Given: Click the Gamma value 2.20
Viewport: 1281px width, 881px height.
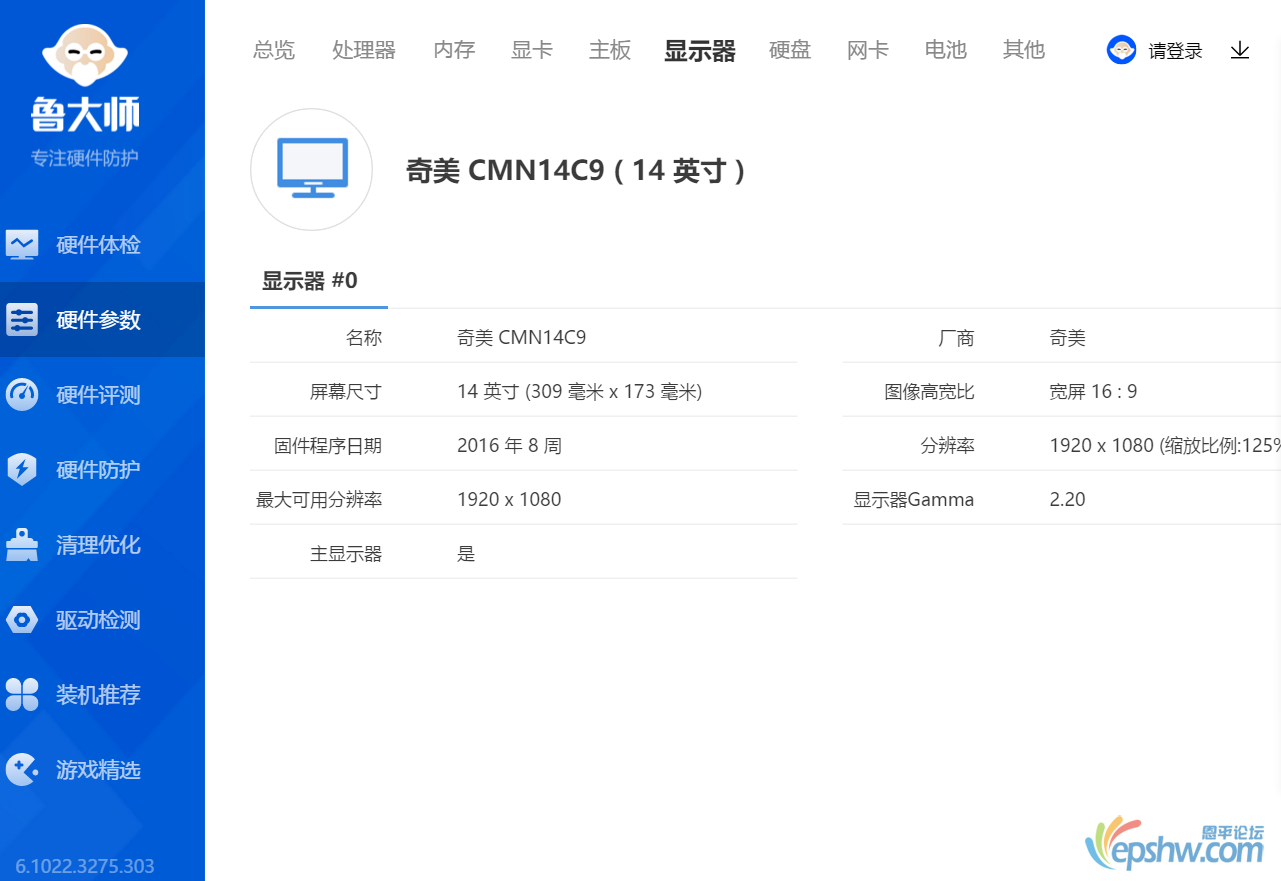Looking at the screenshot, I should tap(1067, 500).
